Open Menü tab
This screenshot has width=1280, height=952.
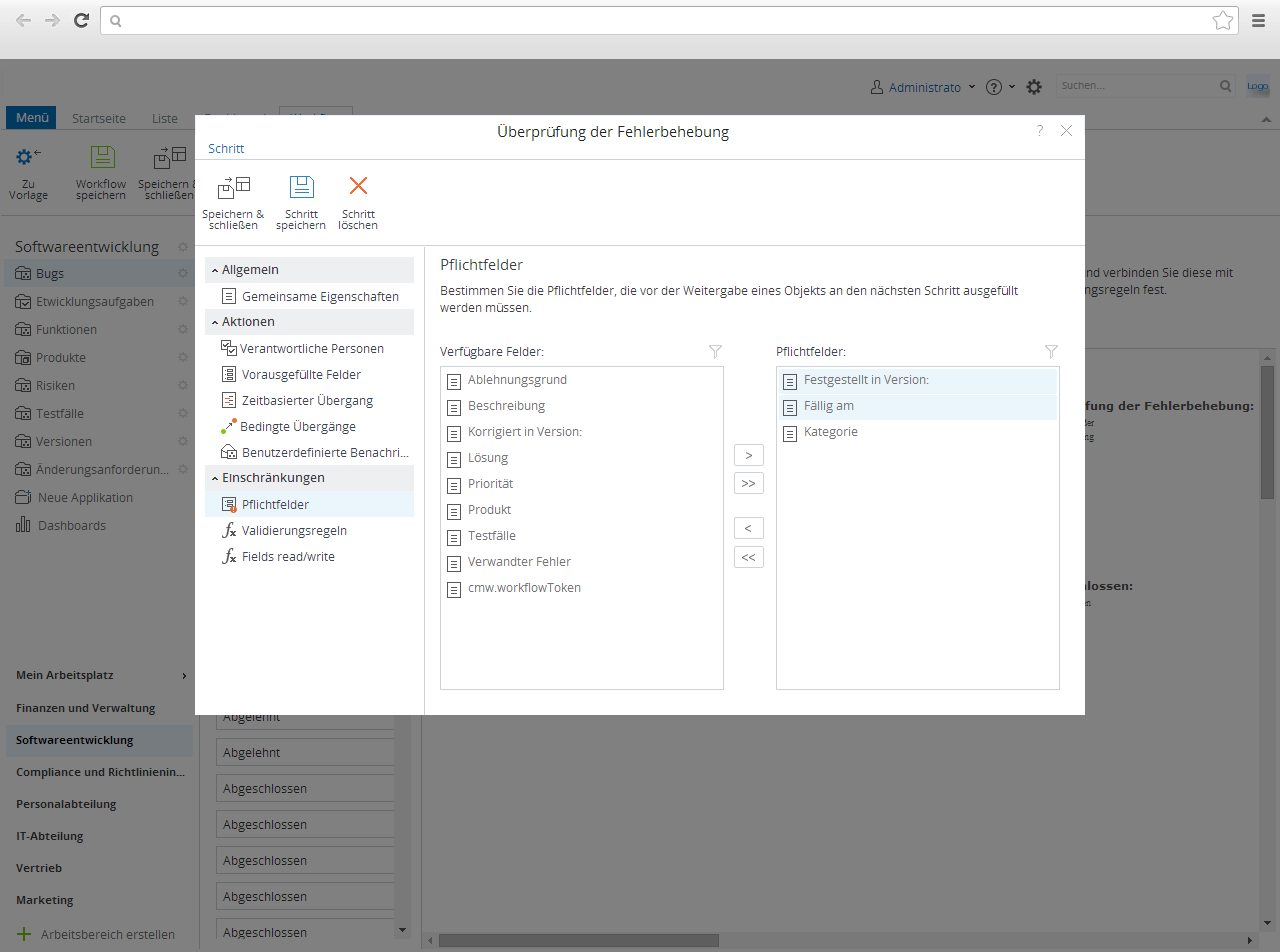[x=32, y=118]
